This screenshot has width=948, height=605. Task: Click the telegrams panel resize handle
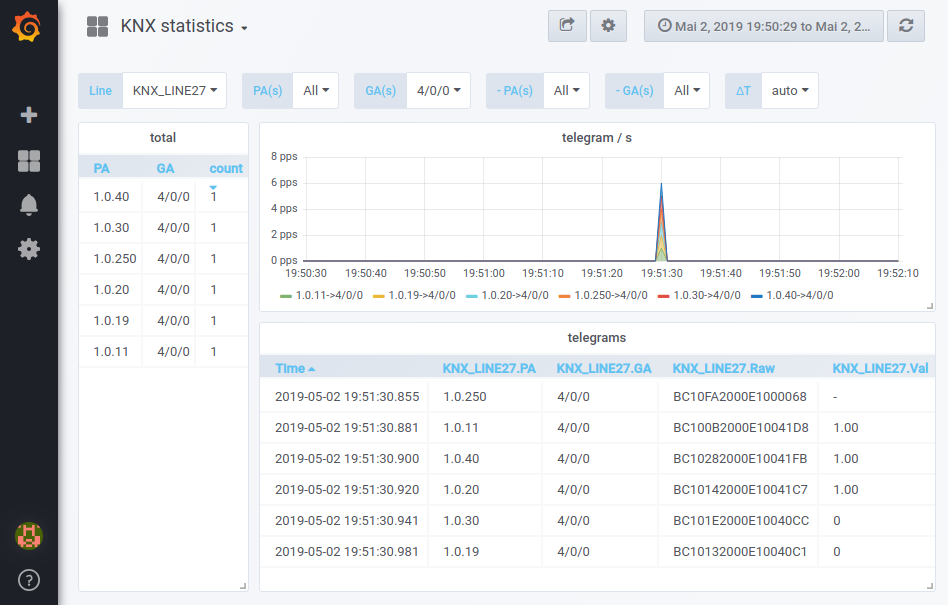point(930,586)
